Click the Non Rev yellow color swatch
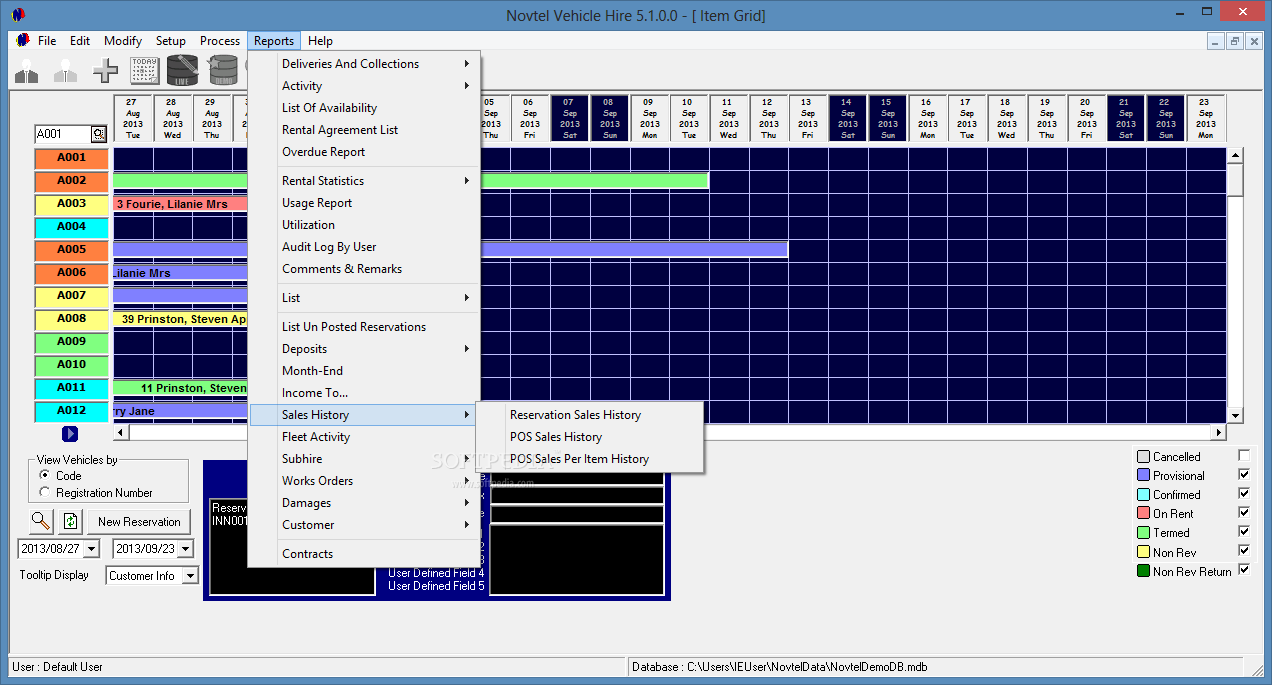This screenshot has width=1272, height=685. click(1143, 552)
